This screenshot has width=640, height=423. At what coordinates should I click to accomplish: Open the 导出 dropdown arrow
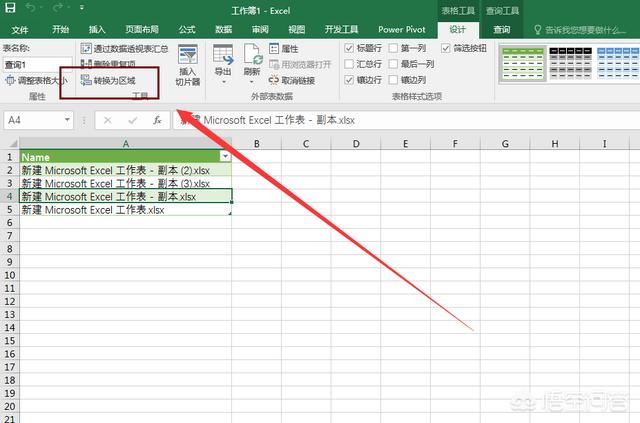[223, 82]
